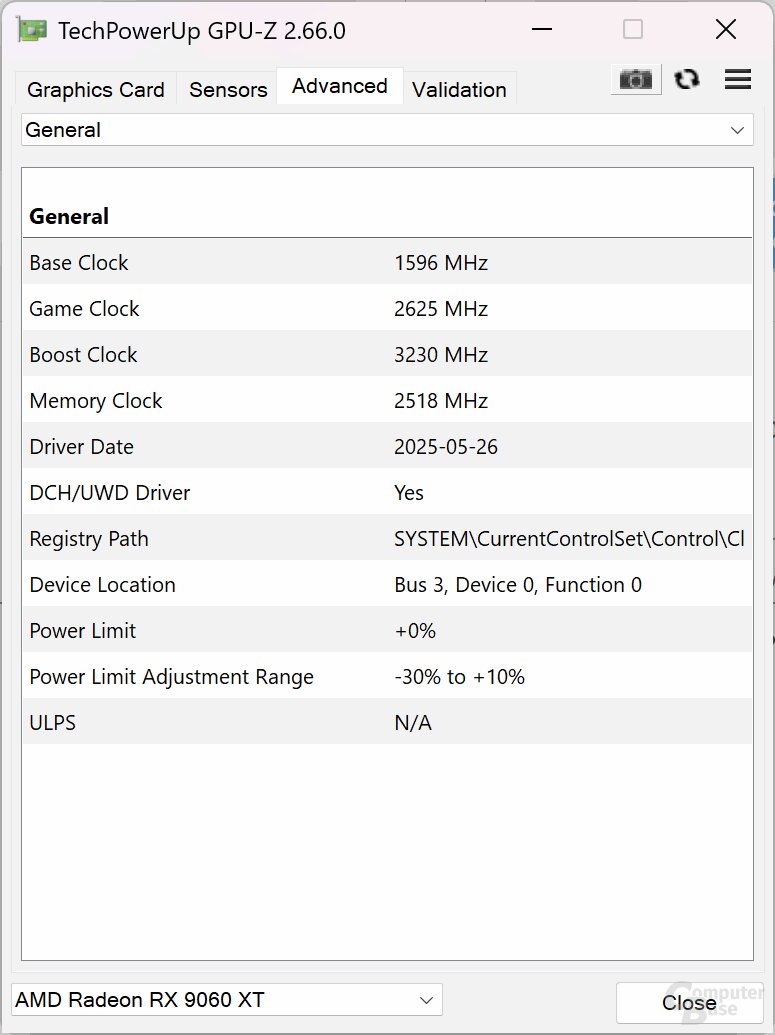Select the Driver Date row label
Viewport: 775px width, 1035px height.
click(81, 447)
